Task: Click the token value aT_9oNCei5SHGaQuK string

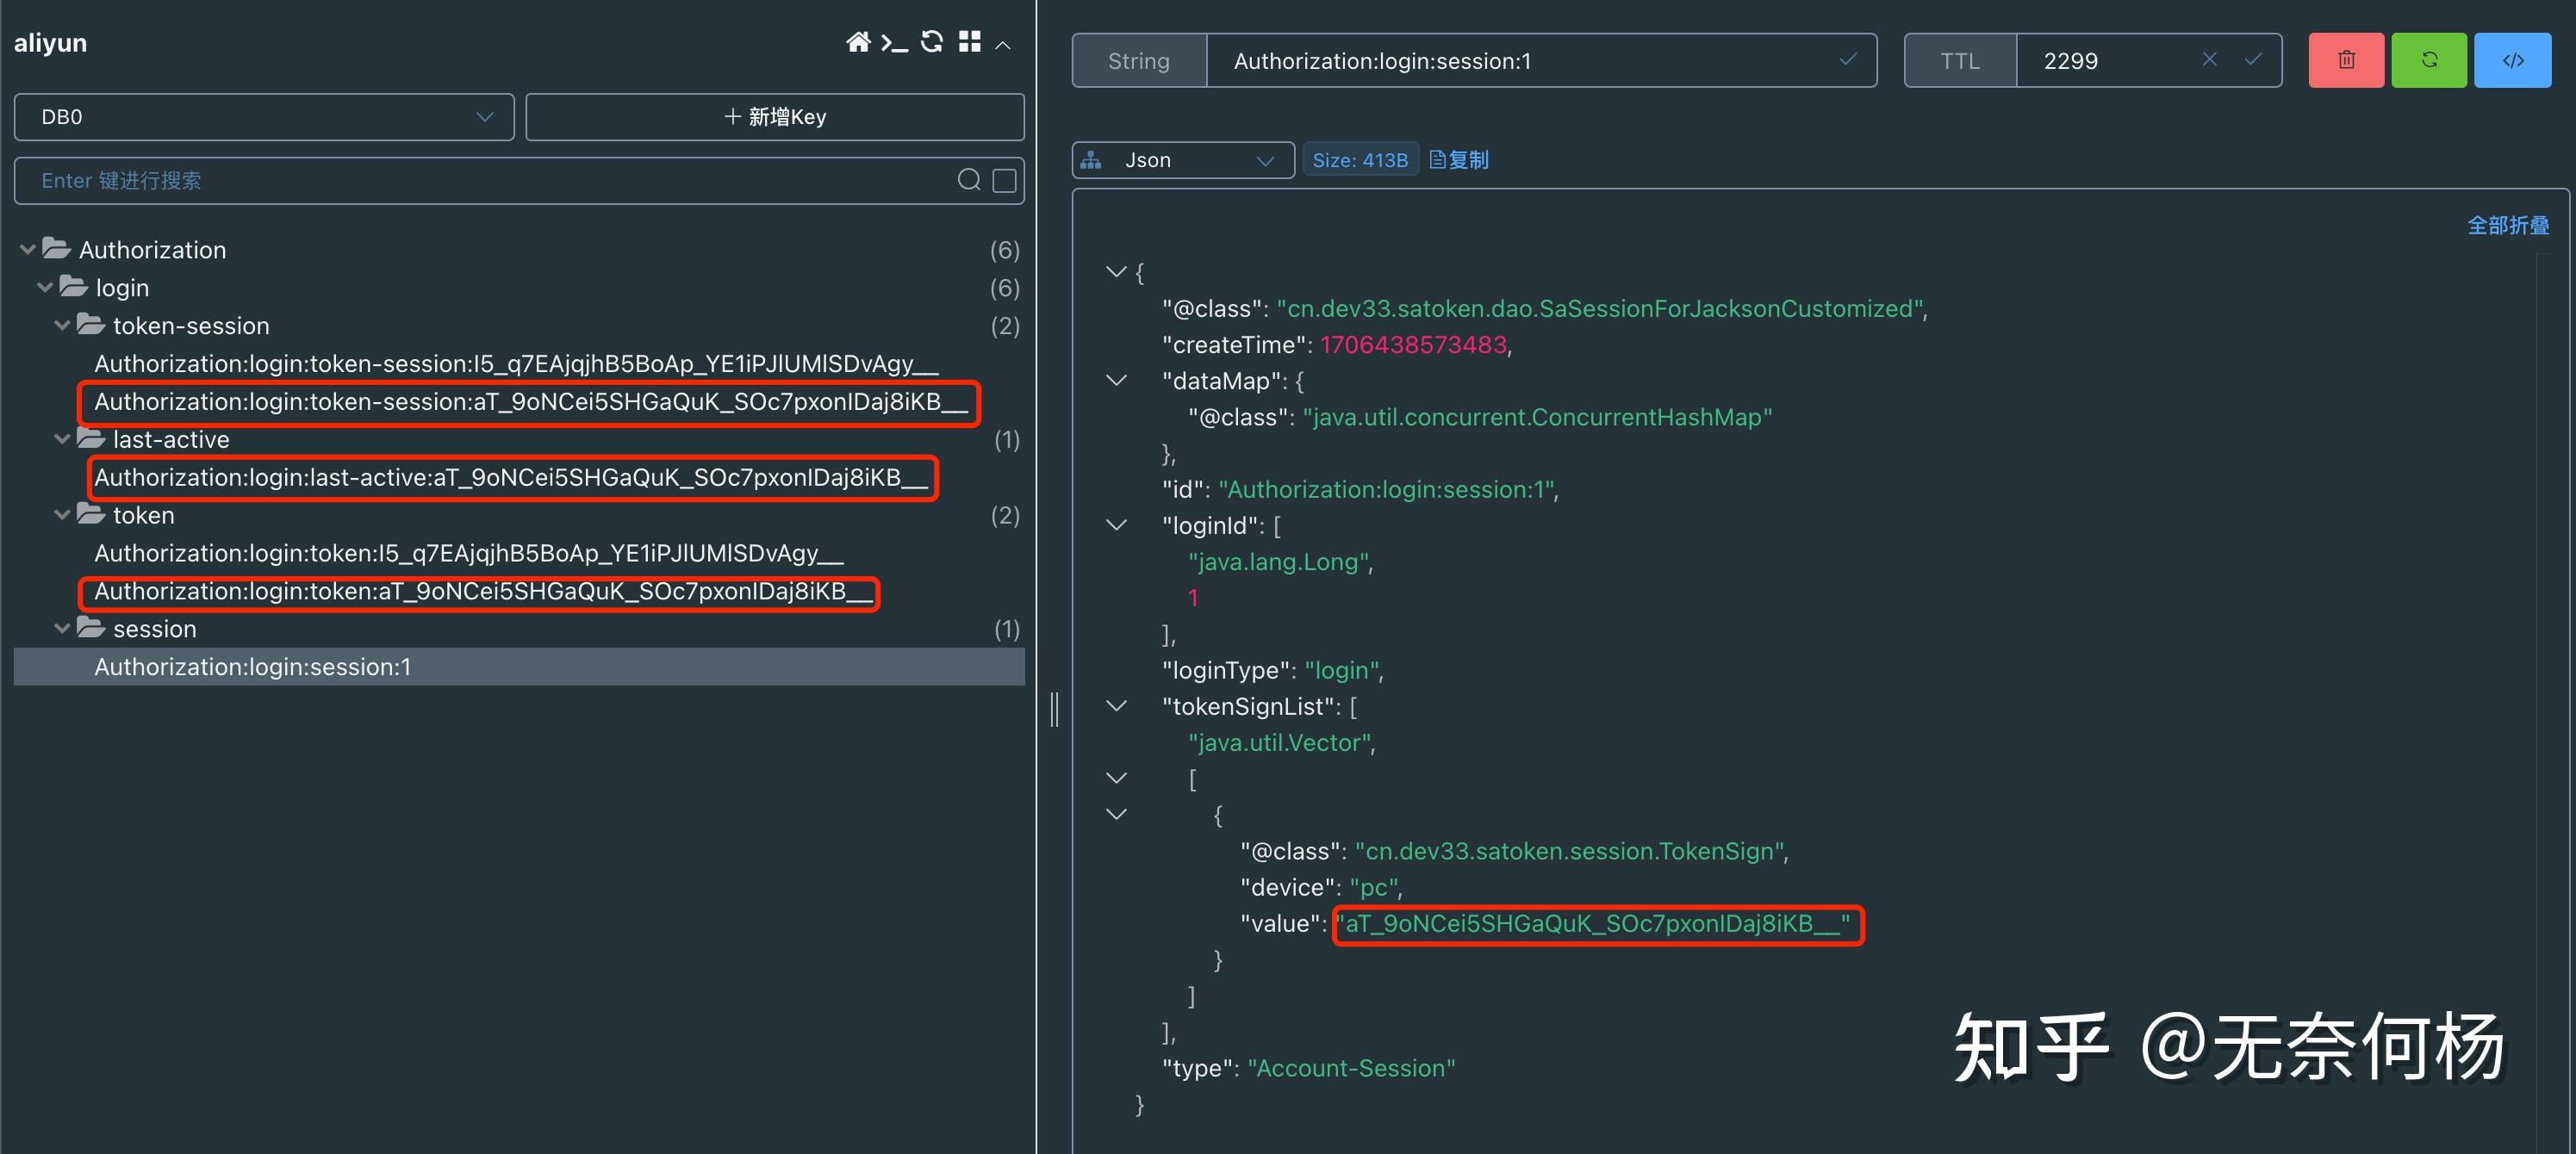Action: click(x=1595, y=924)
